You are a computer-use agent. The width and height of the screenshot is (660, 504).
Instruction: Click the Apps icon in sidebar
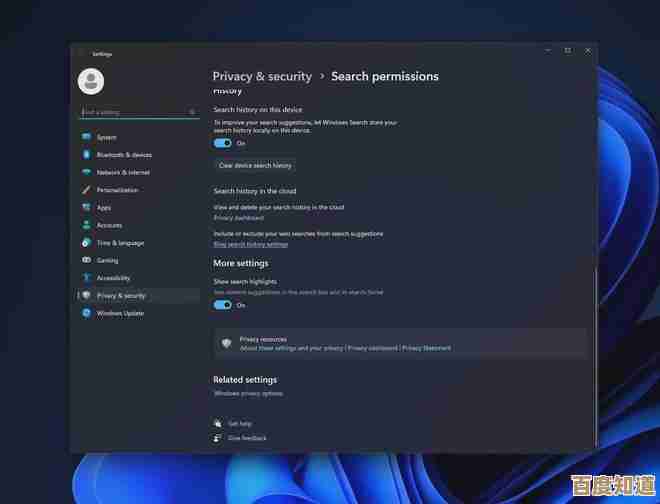click(86, 207)
